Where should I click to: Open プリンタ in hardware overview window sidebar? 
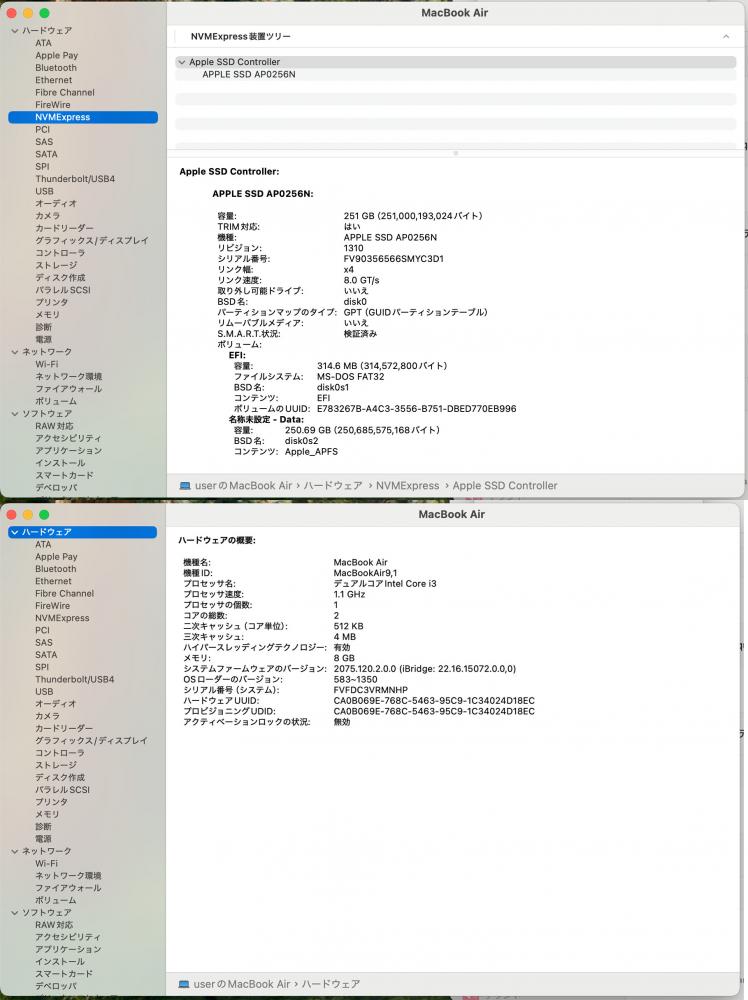point(52,802)
